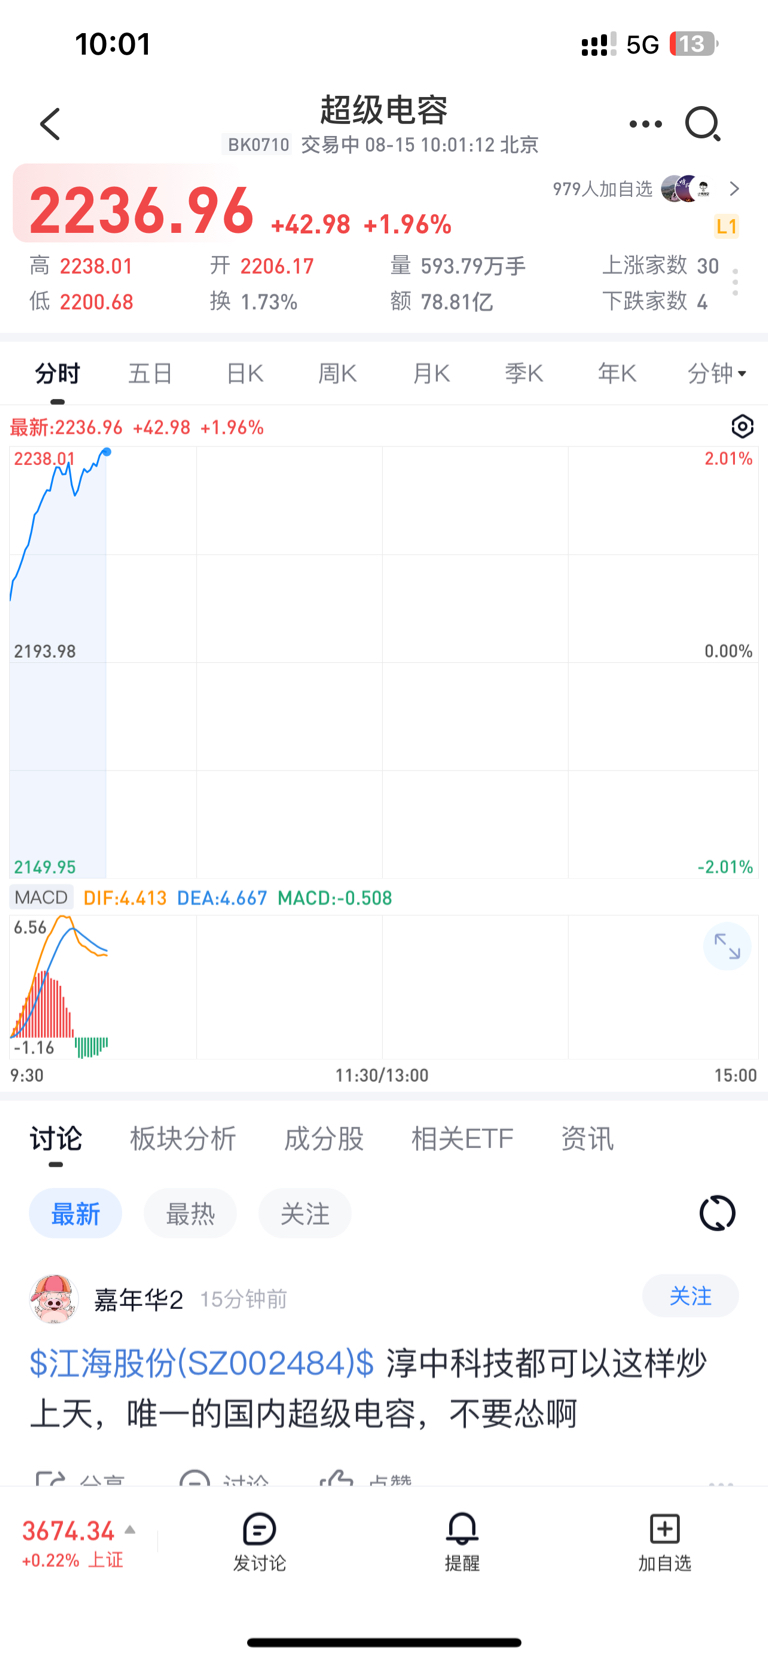Expand the 979人加自选 chevron
This screenshot has height=1662, width=768.
(x=735, y=188)
